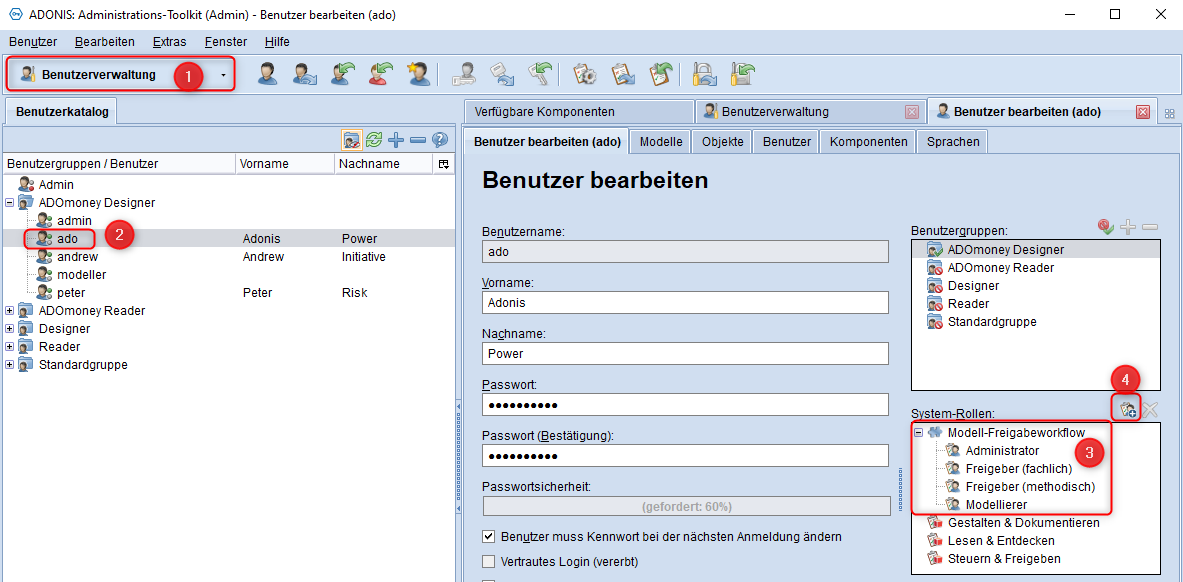Image resolution: width=1183 pixels, height=582 pixels.
Task: Select user modeller in the catalog tree
Action: [81, 275]
